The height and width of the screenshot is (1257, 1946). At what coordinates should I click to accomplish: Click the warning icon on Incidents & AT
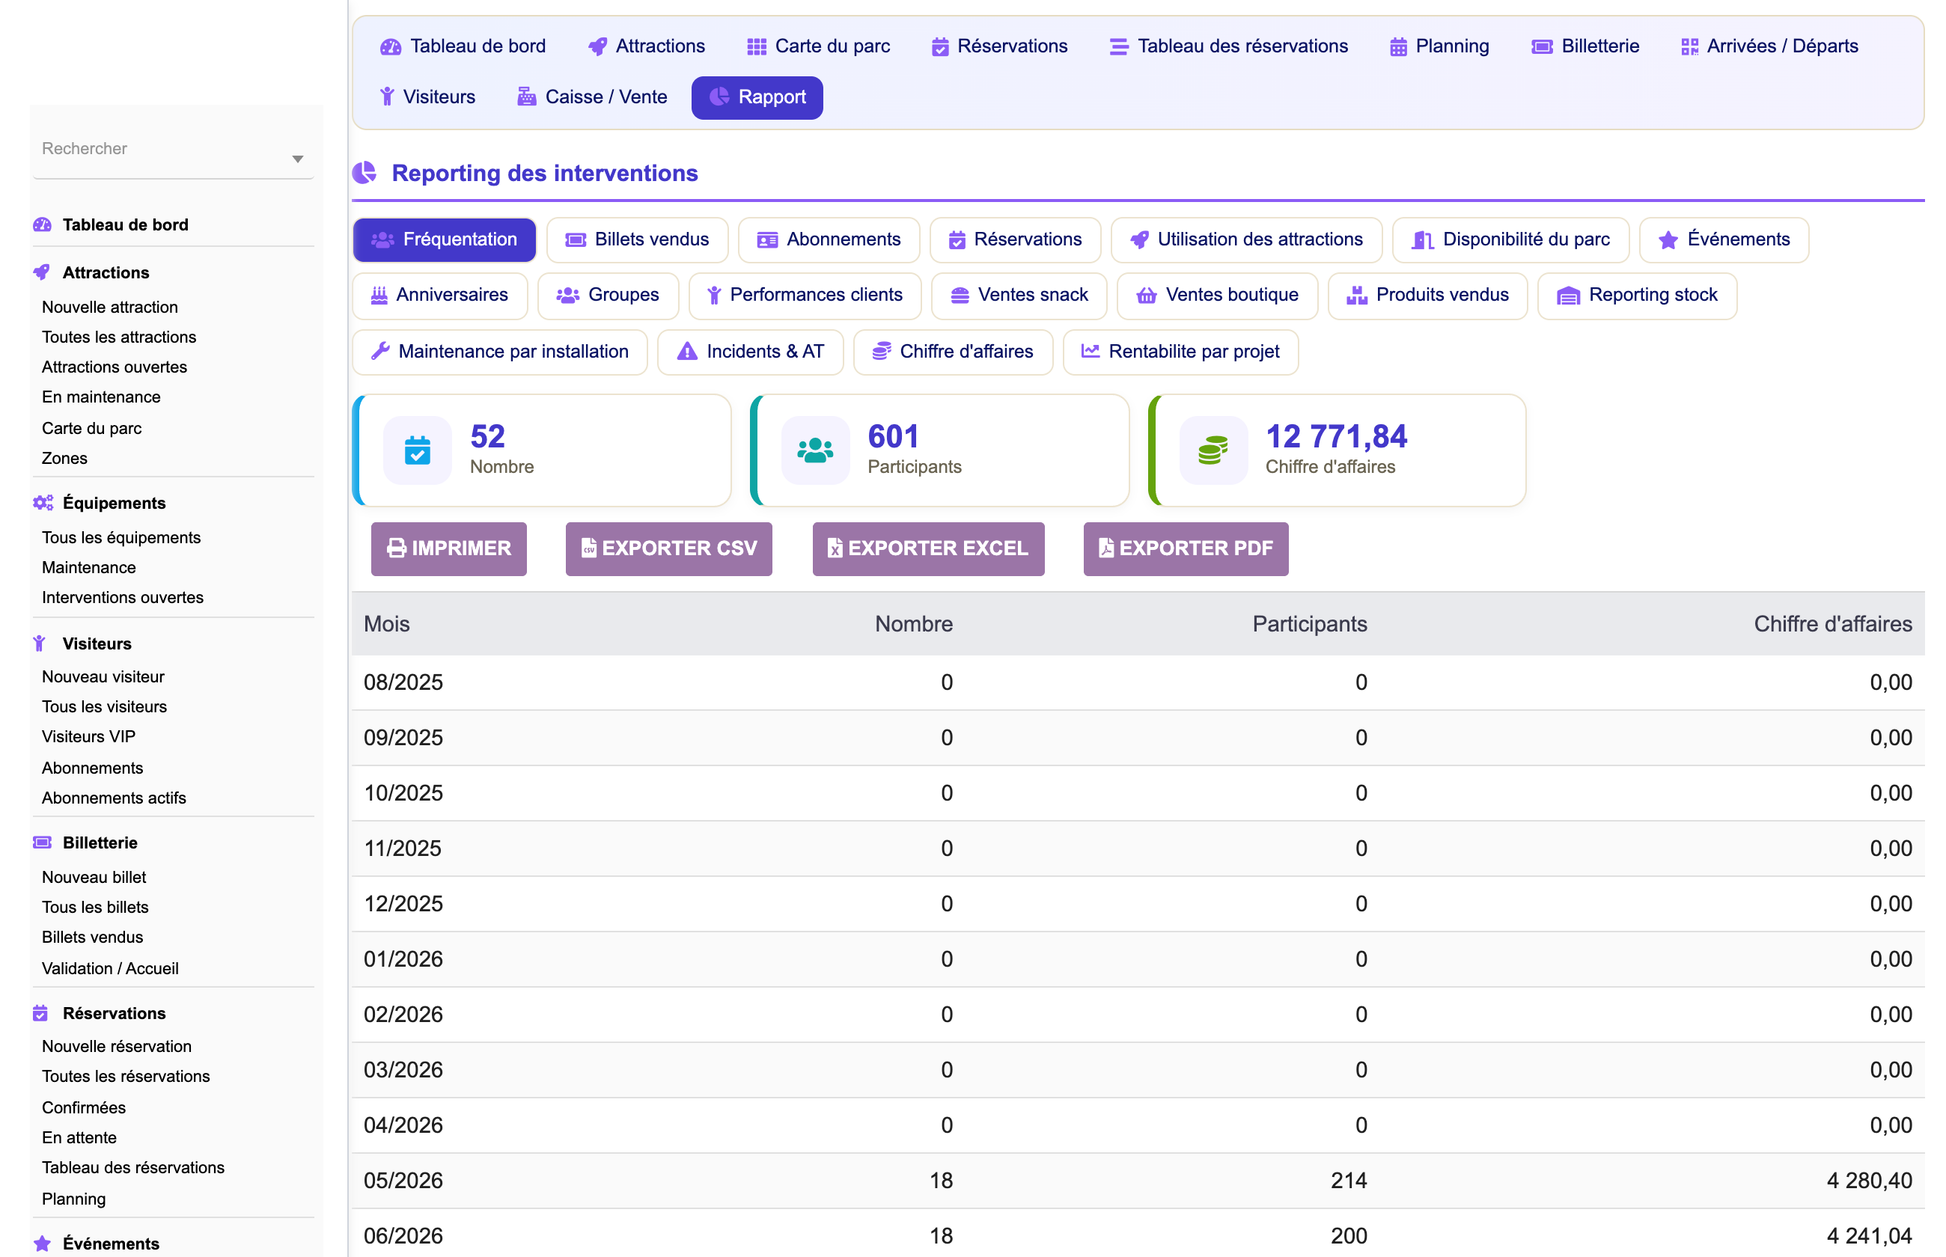[687, 351]
